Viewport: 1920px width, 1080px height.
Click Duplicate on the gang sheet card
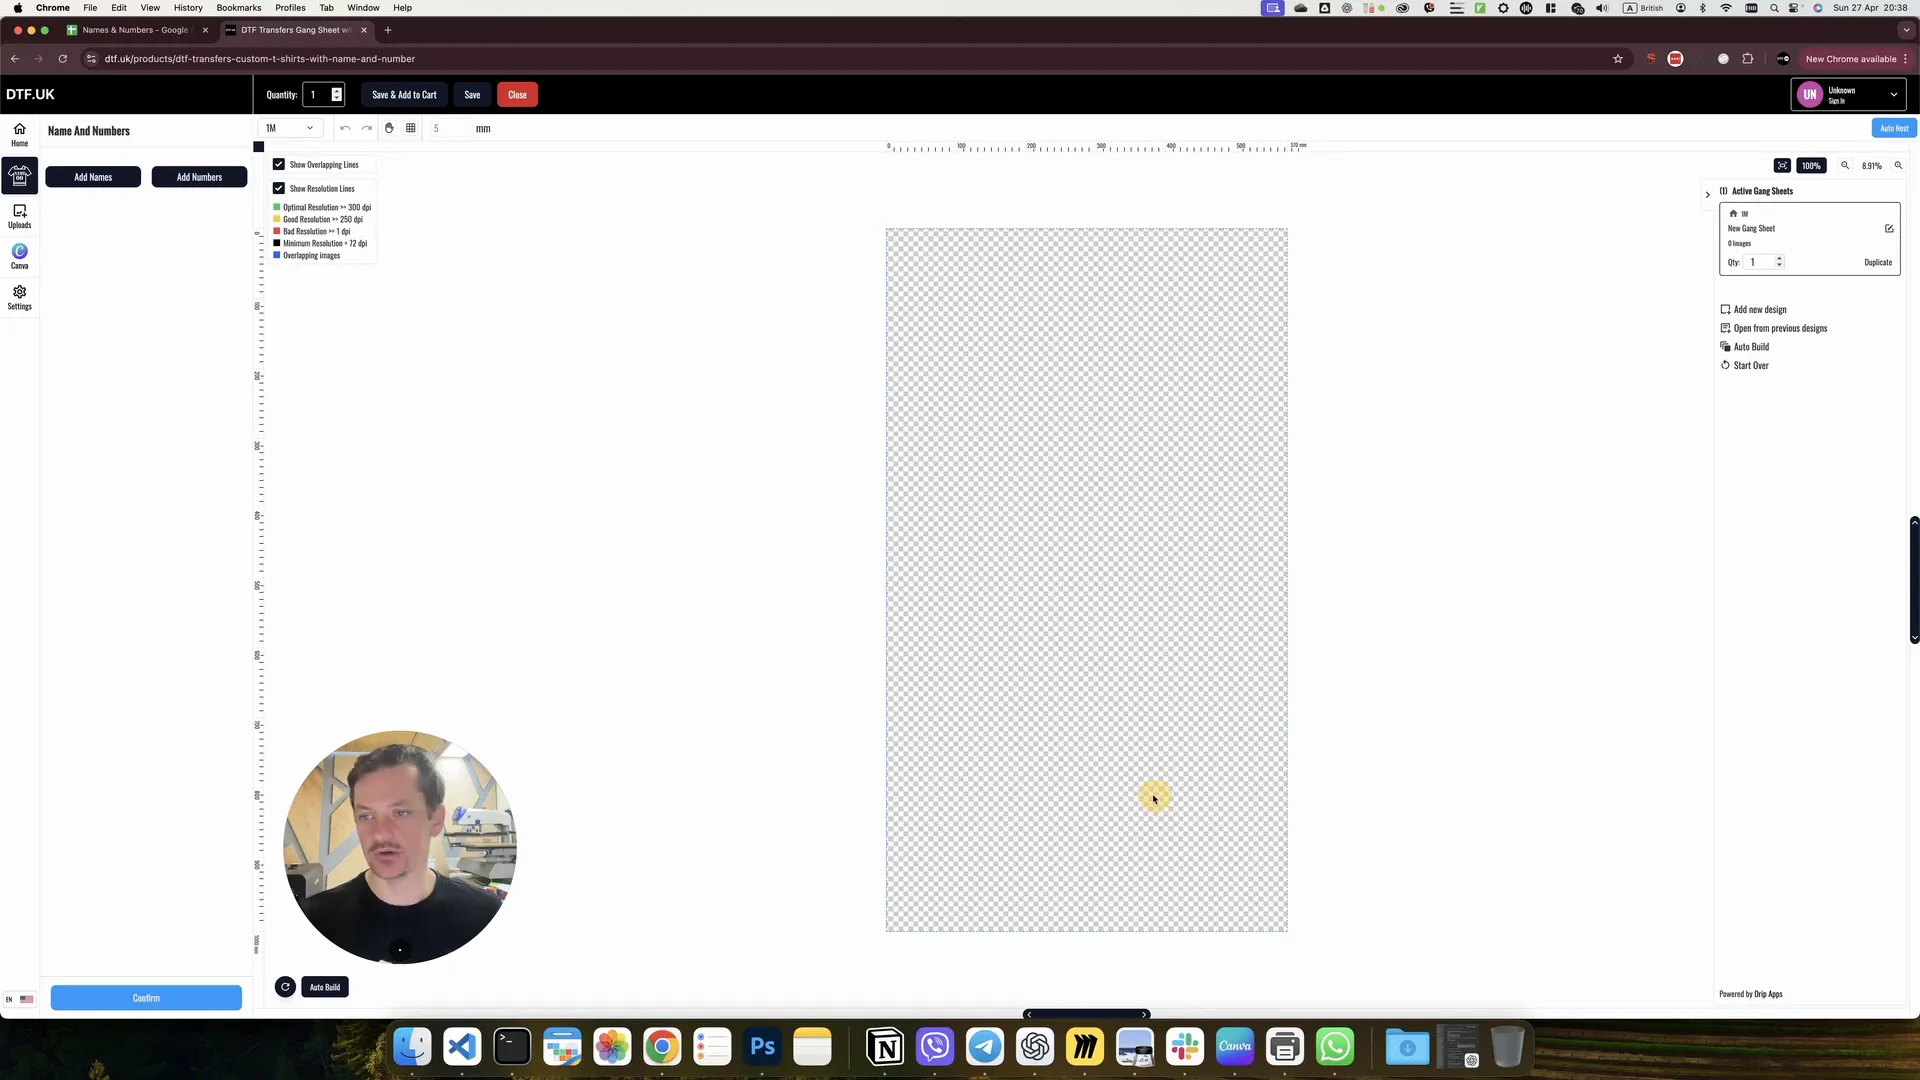[x=1878, y=263]
